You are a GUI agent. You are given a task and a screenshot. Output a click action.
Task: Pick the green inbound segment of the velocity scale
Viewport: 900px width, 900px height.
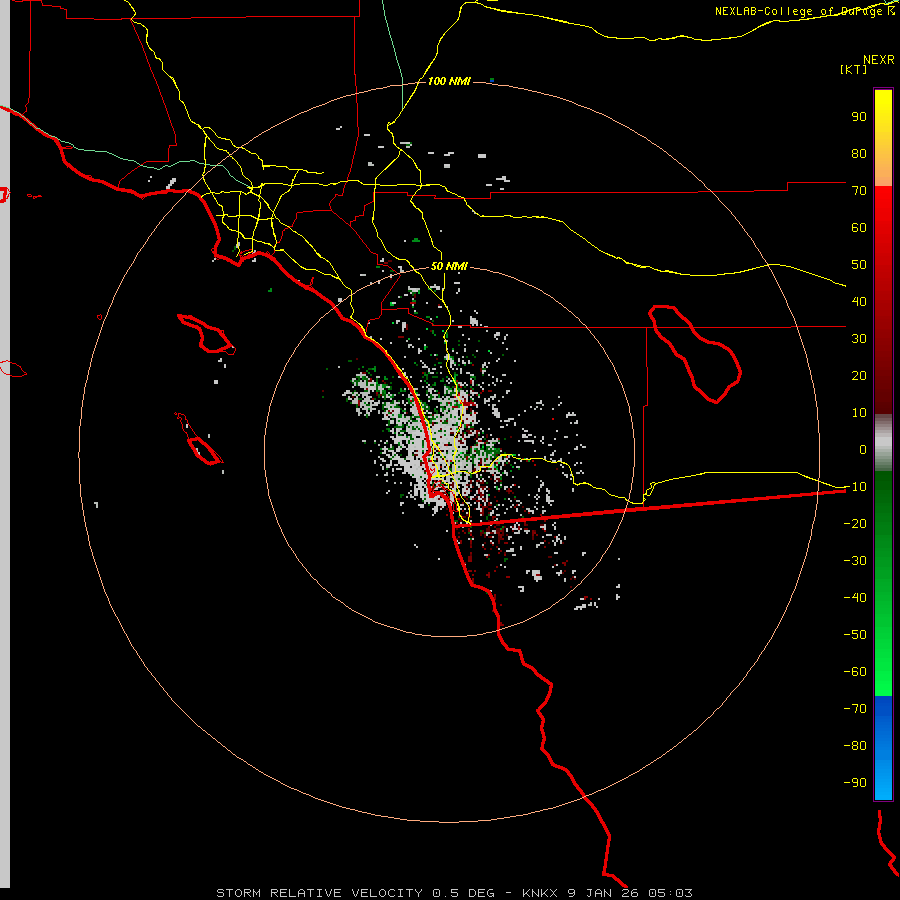[883, 584]
